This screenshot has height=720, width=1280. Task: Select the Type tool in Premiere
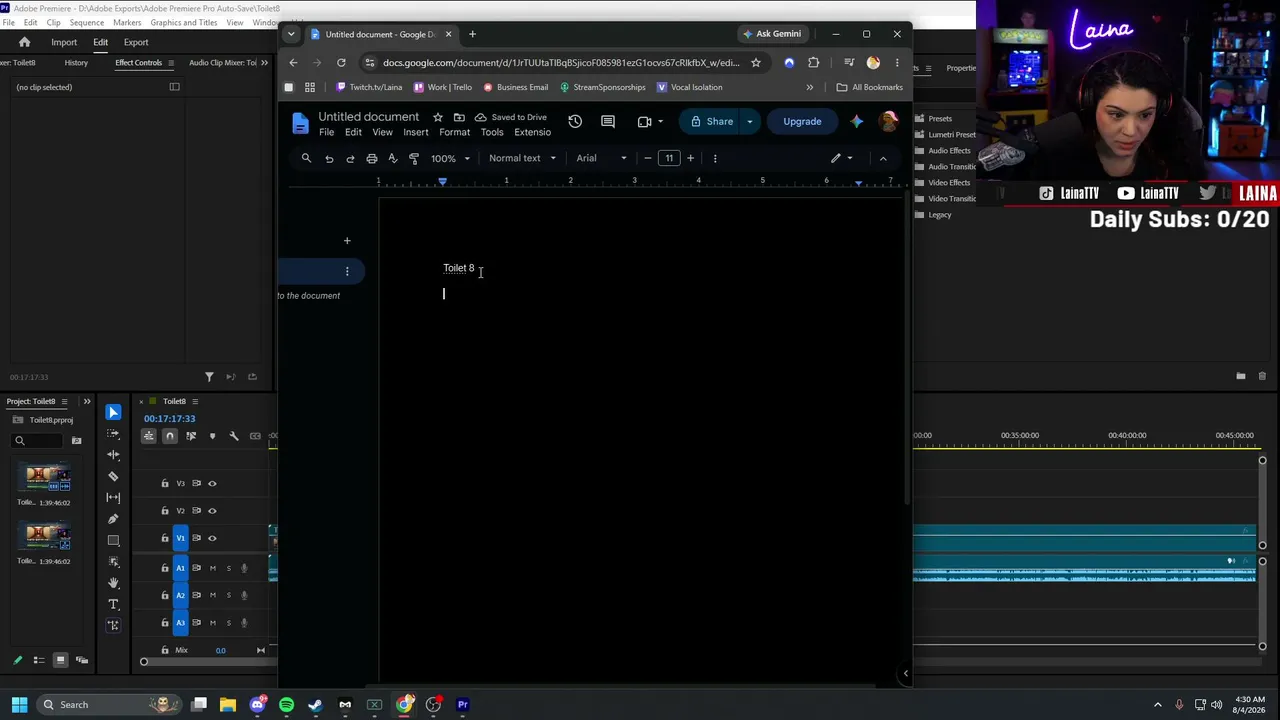point(113,604)
